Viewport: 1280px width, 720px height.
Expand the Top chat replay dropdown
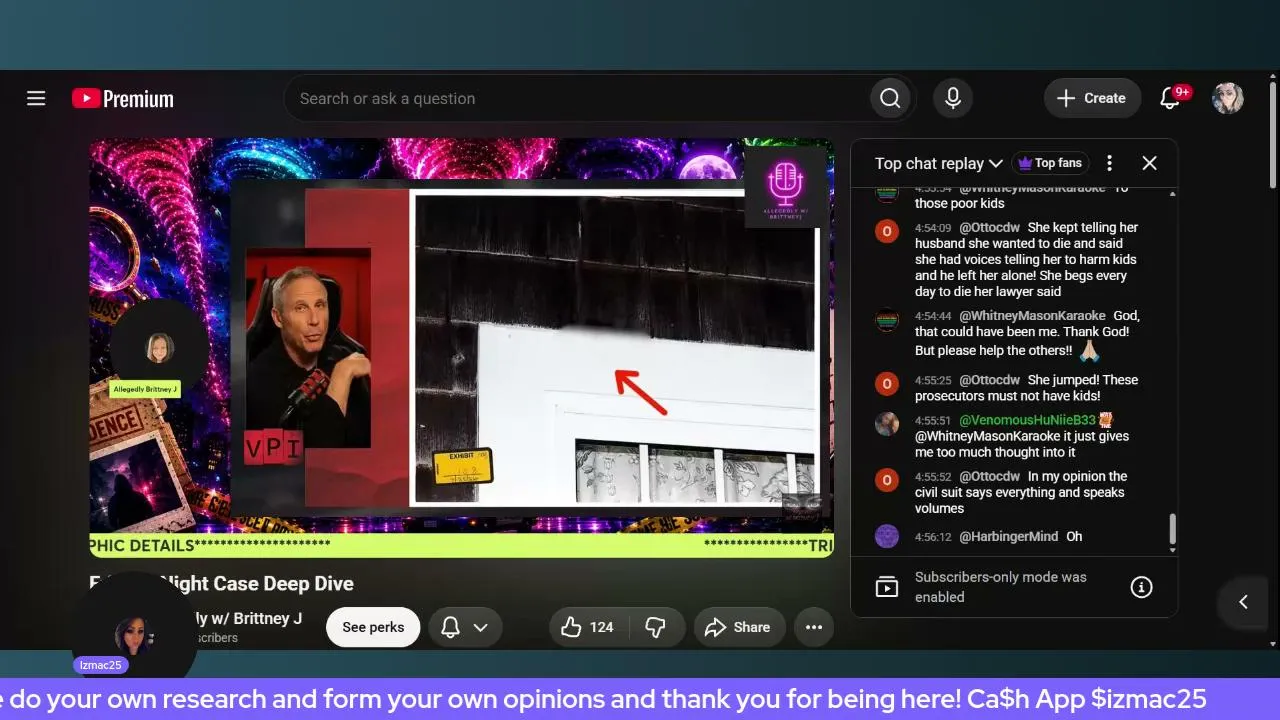click(x=939, y=163)
